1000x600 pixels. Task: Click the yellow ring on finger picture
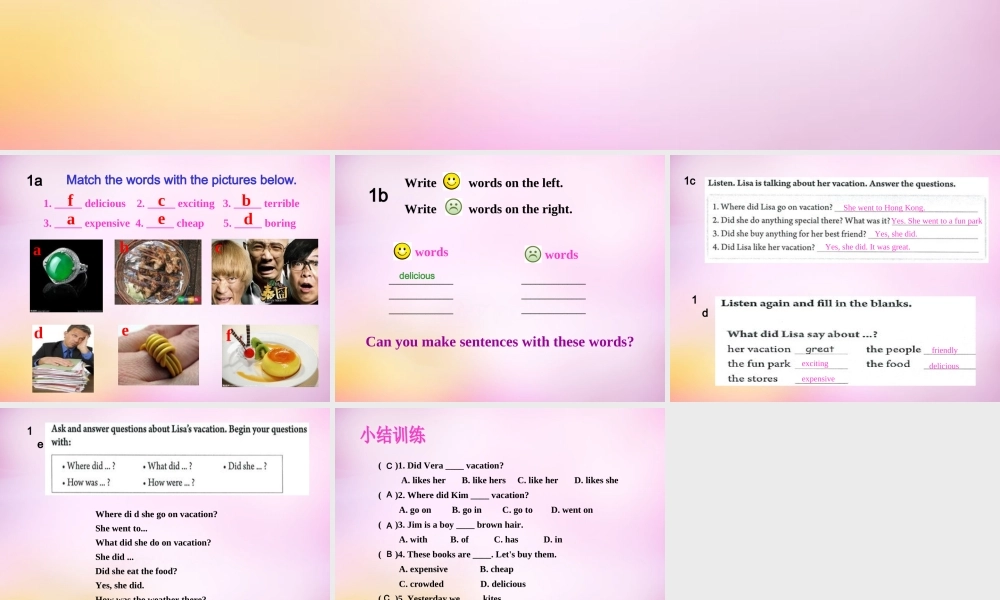(158, 354)
